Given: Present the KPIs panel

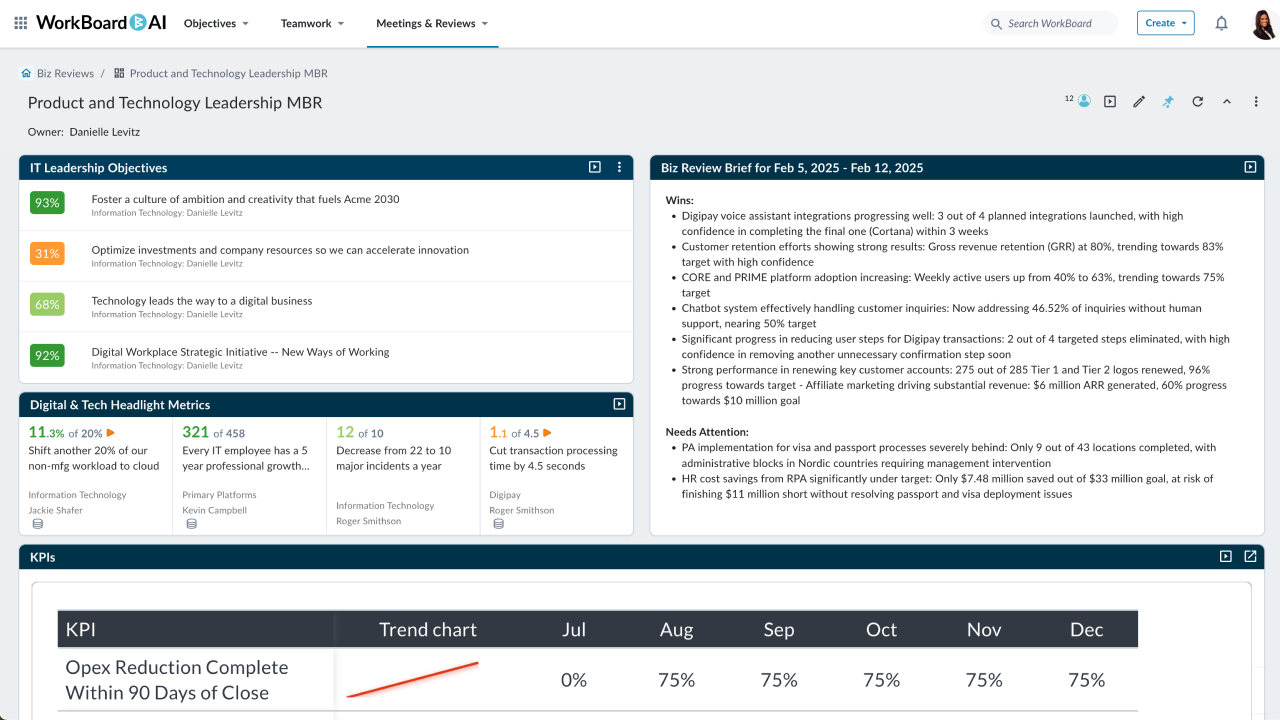Looking at the screenshot, I should [1226, 556].
